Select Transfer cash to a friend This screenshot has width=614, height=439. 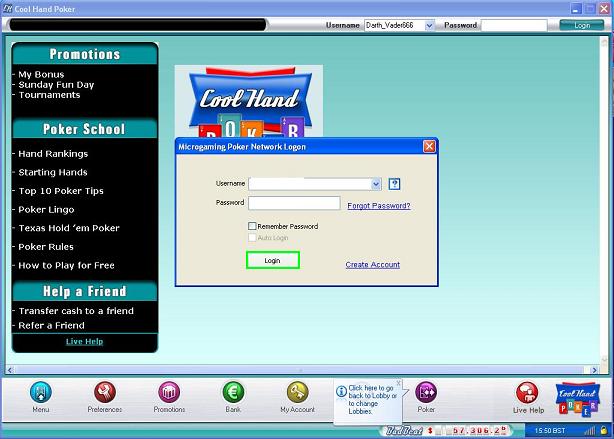[x=76, y=311]
